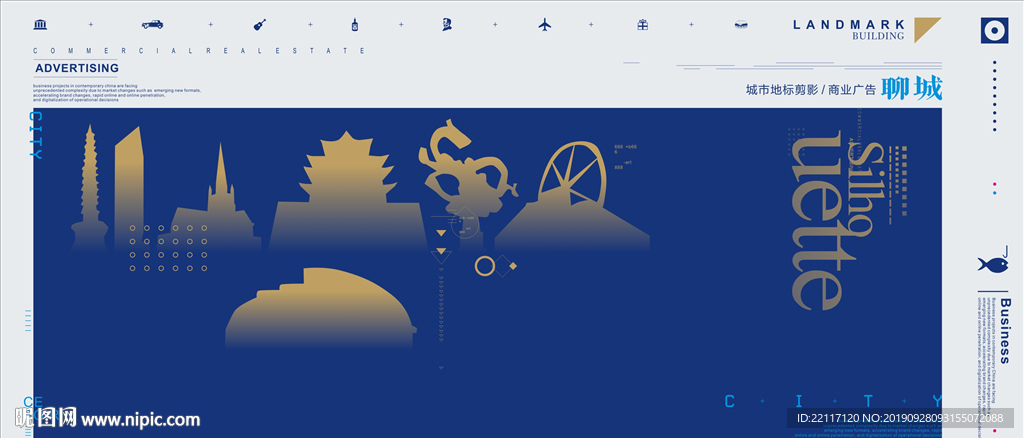Click the vintage car icon
Screen dimensions: 1024x438
[152, 25]
